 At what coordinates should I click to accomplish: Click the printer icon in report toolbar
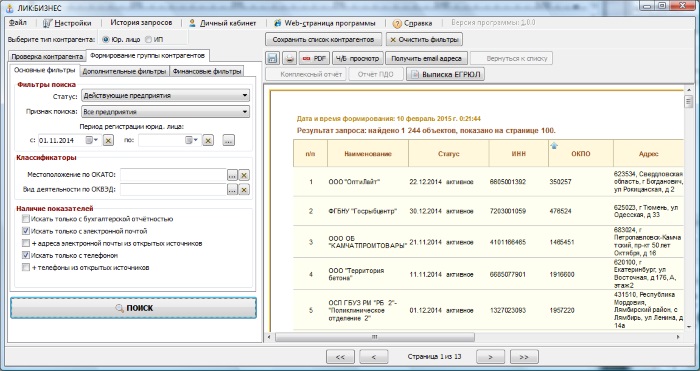(x=290, y=58)
